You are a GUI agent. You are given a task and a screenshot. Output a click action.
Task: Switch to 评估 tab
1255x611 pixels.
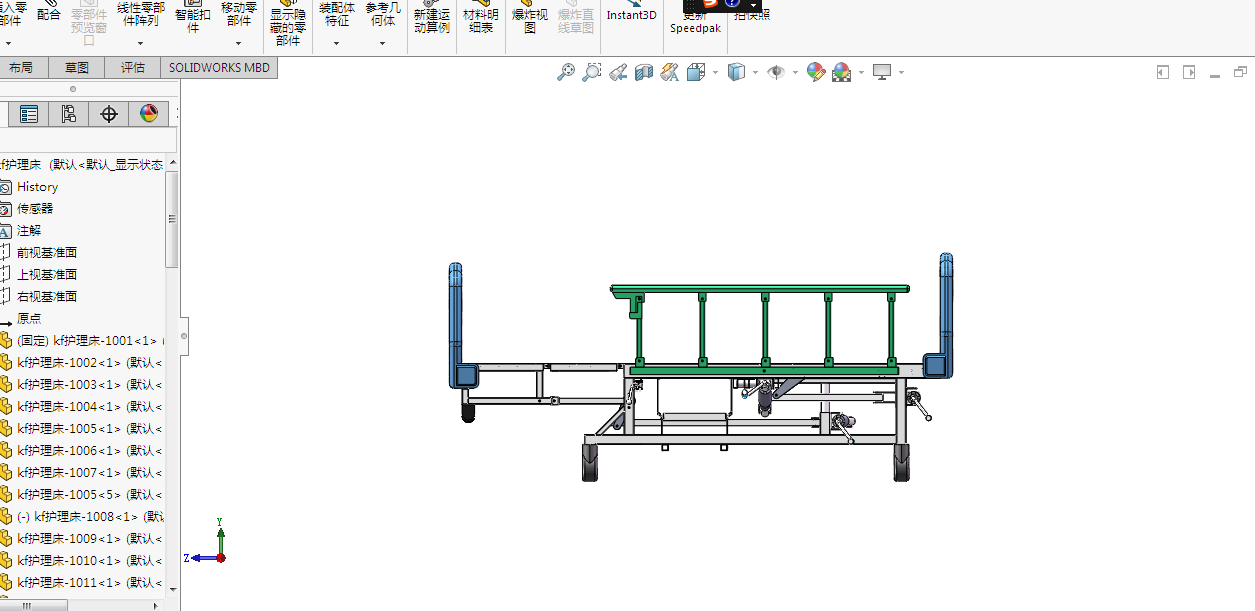pos(133,68)
